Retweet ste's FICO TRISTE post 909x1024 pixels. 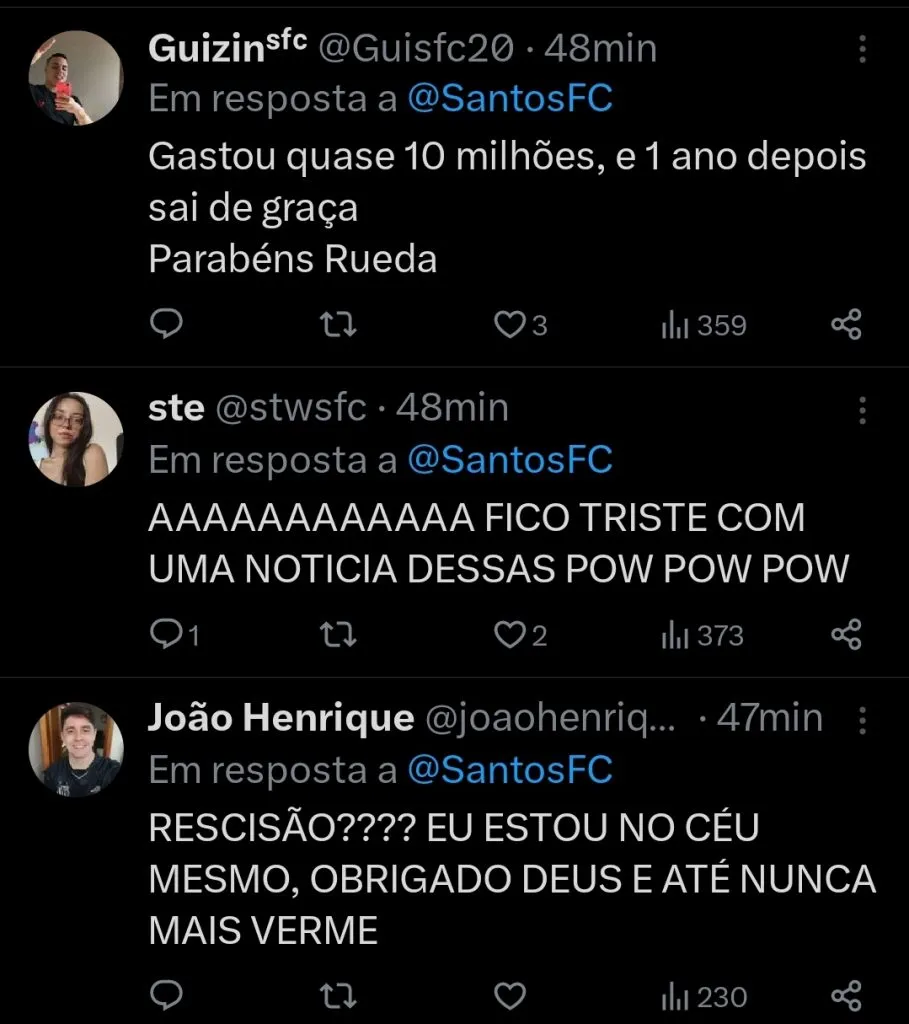click(342, 635)
